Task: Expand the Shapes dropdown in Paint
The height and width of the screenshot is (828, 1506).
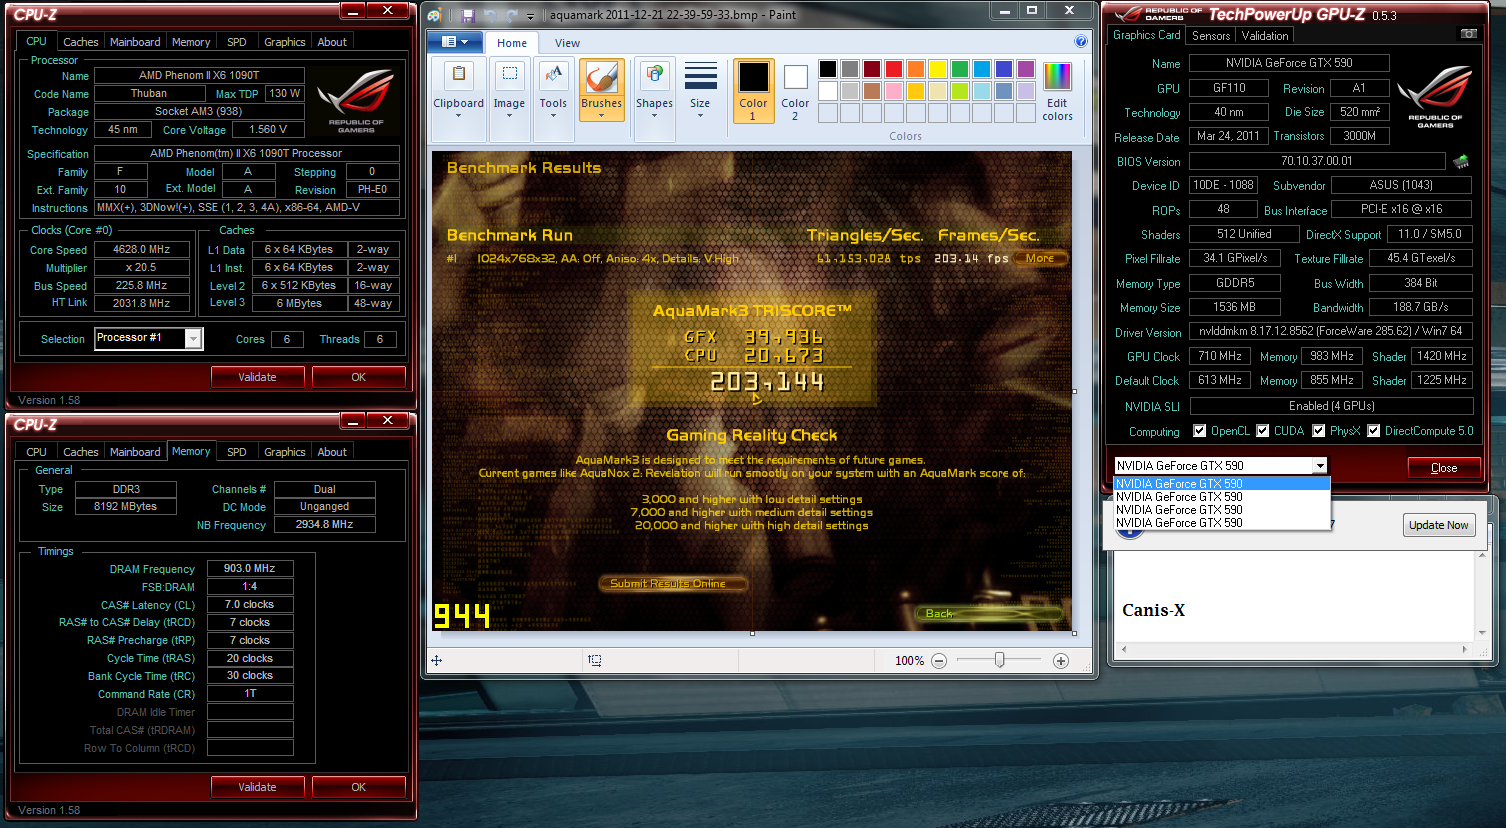Action: [x=654, y=115]
